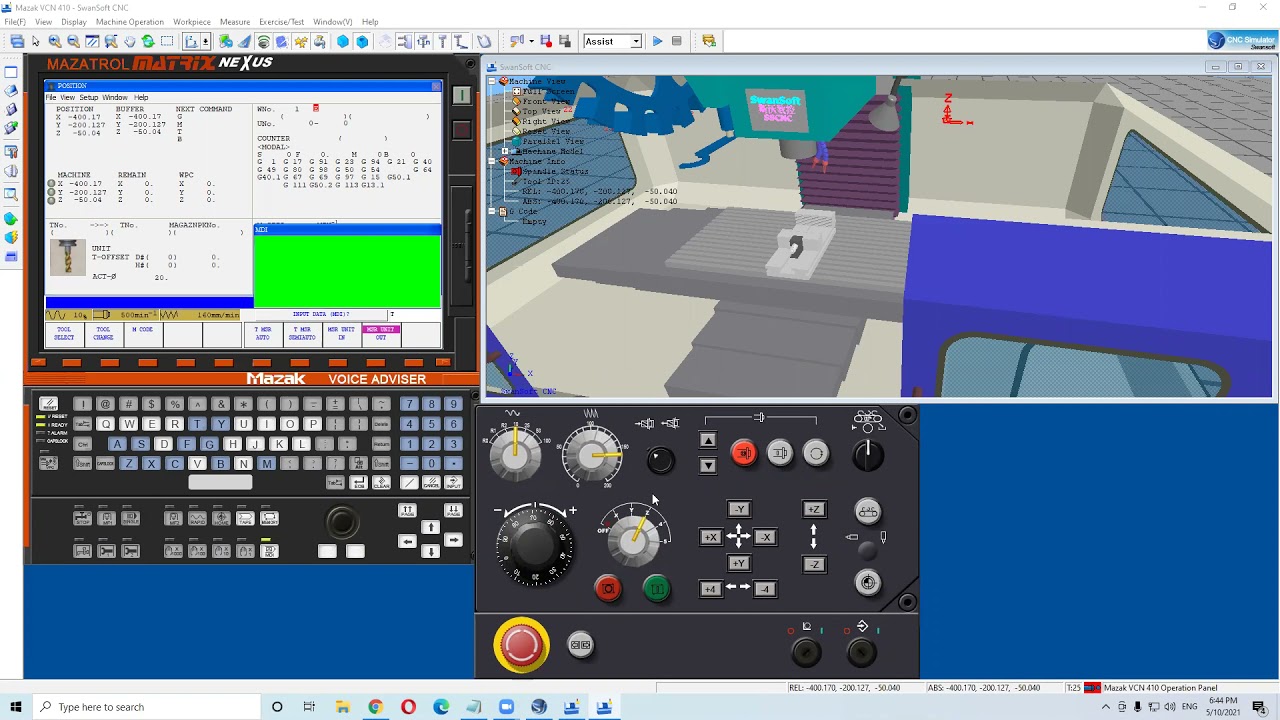
Task: Click the red feed hold button
Action: (608, 588)
